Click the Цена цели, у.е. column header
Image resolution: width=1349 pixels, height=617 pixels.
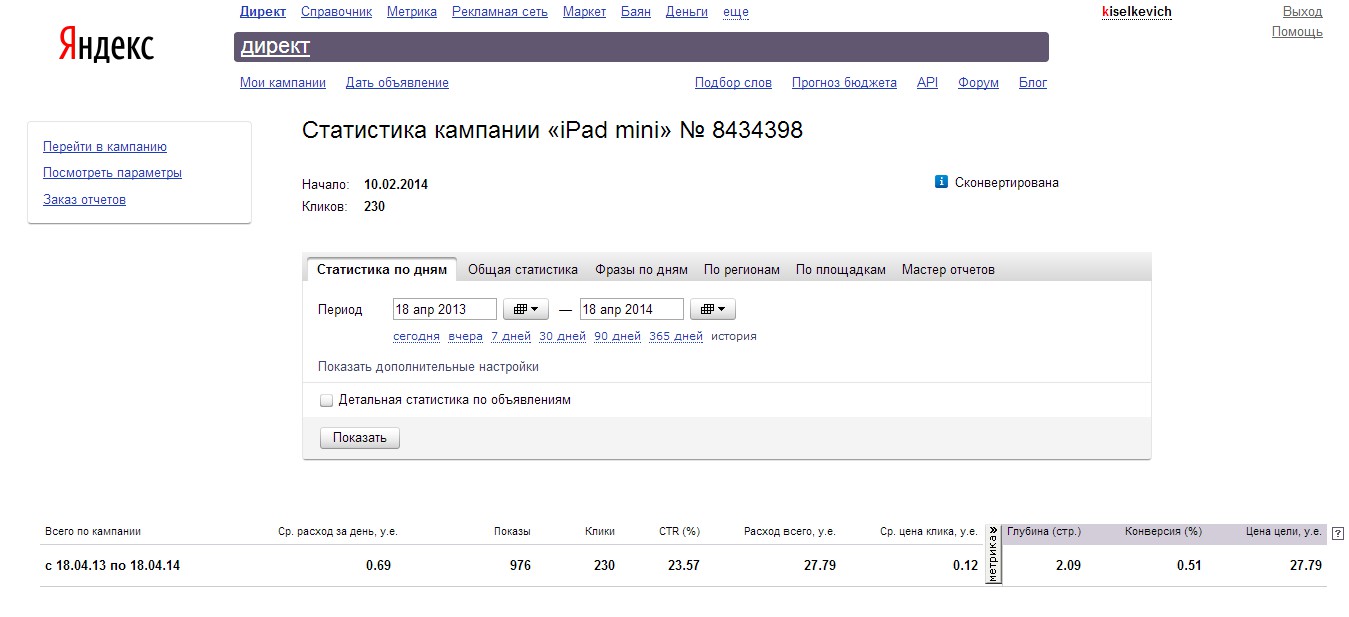point(1284,532)
